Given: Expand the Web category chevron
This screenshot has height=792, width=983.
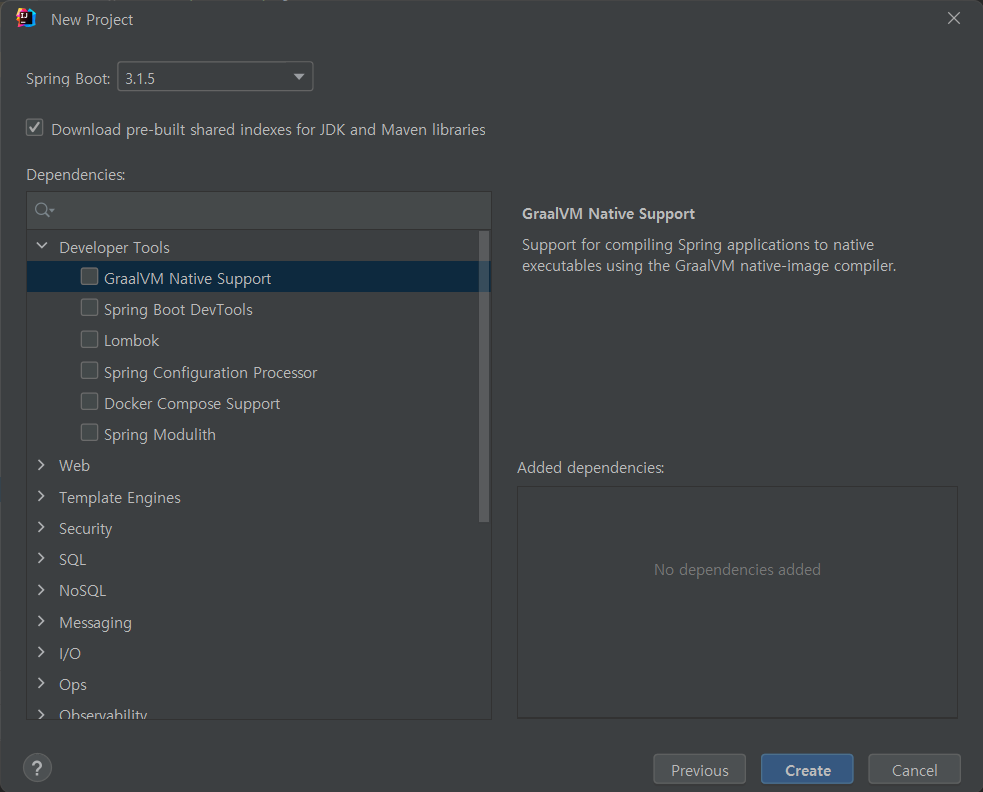Looking at the screenshot, I should 41,465.
